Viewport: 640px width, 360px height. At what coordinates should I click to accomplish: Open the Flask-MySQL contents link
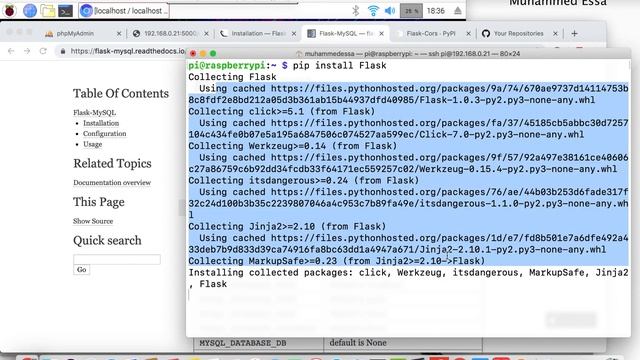pyautogui.click(x=94, y=112)
